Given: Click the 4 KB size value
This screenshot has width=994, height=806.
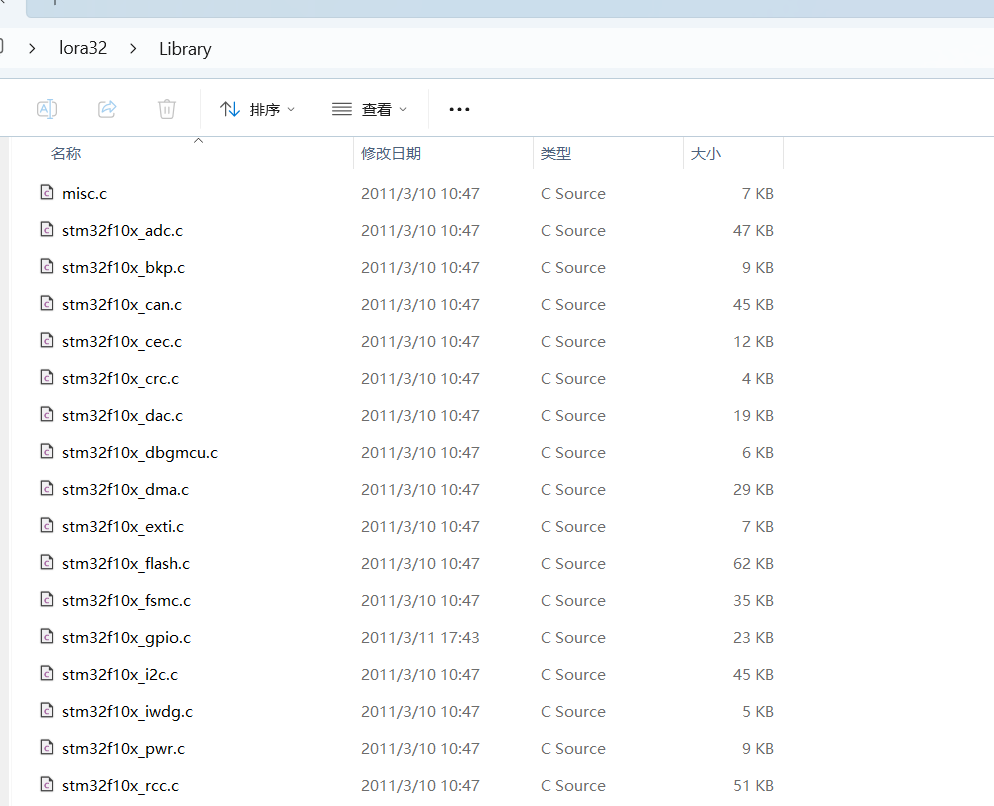Looking at the screenshot, I should (758, 379).
